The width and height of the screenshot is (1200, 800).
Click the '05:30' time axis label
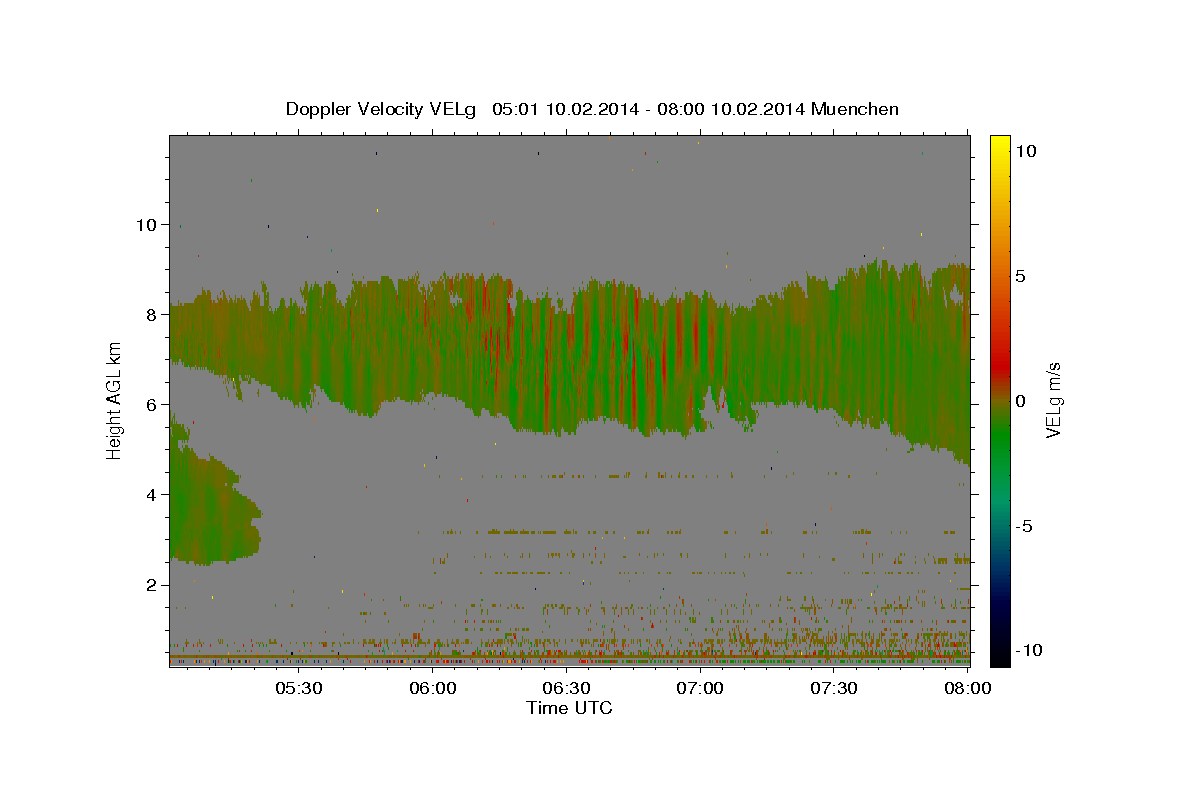298,688
